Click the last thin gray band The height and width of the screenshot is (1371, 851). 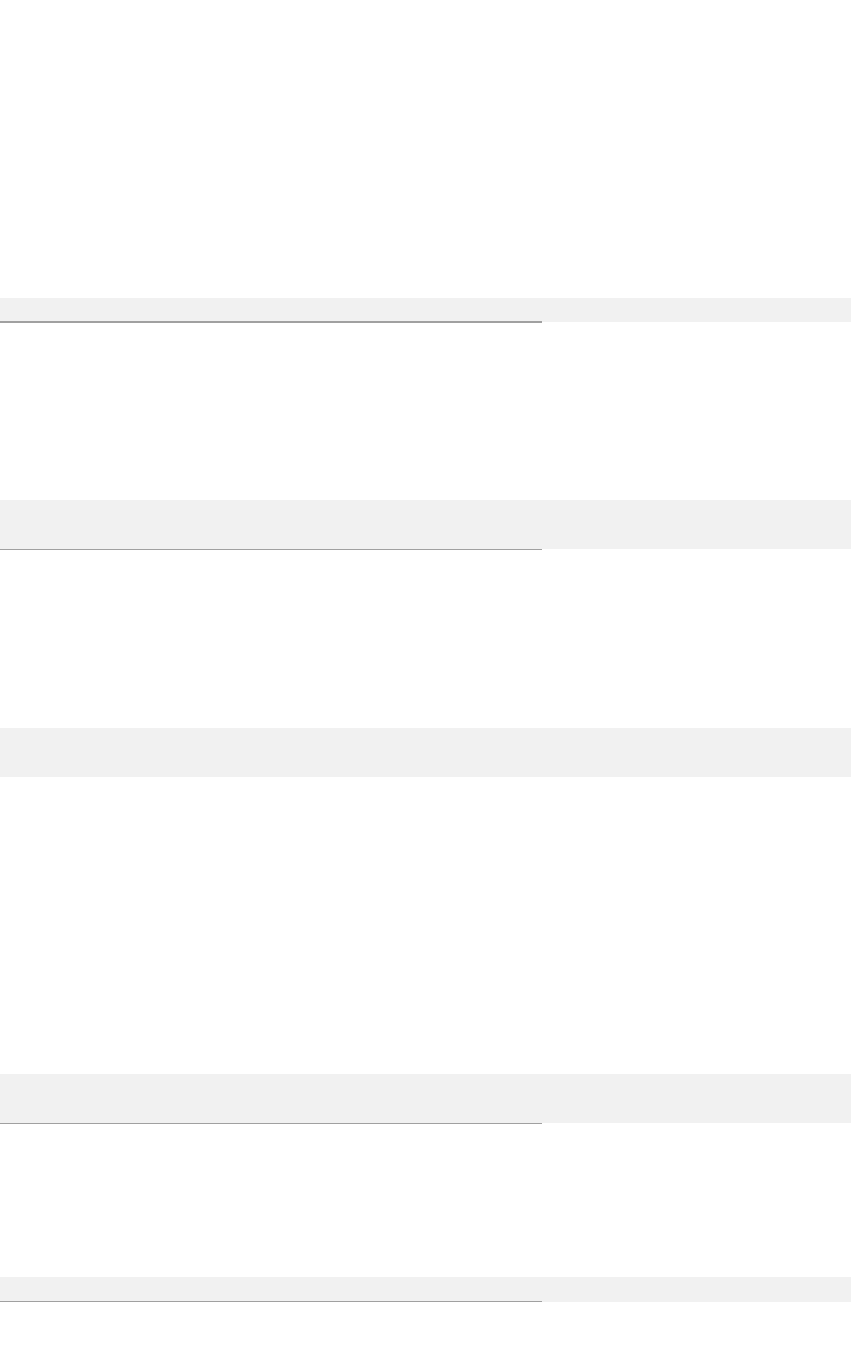[425, 1288]
